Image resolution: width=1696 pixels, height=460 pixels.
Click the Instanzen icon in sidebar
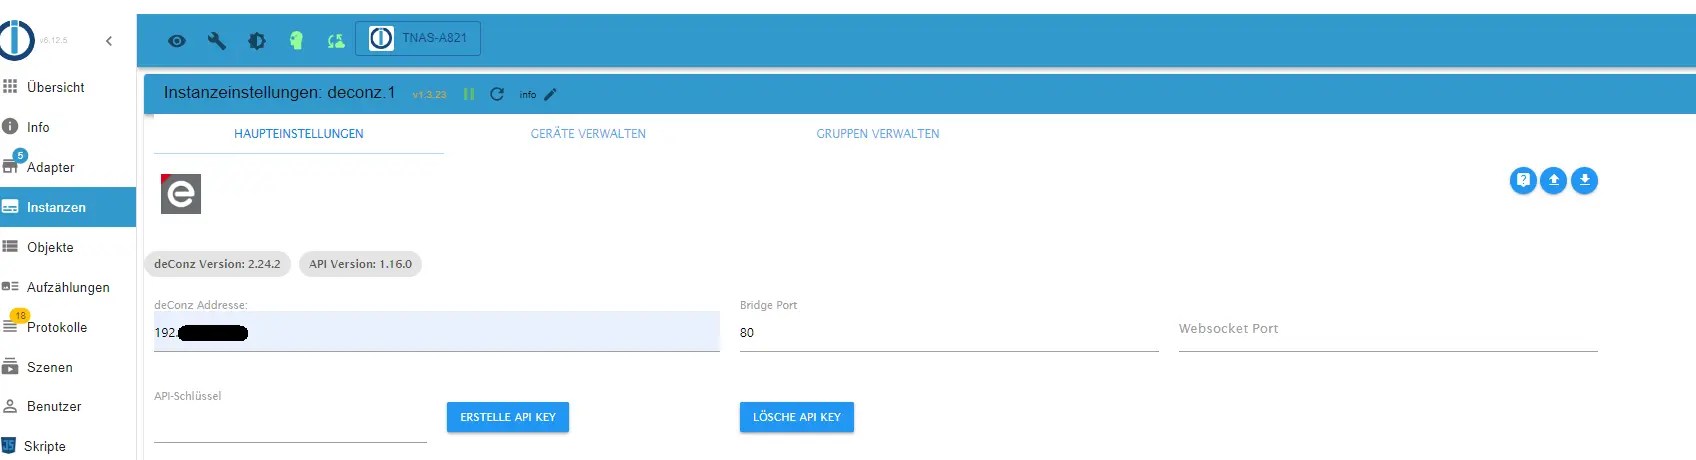tap(10, 207)
